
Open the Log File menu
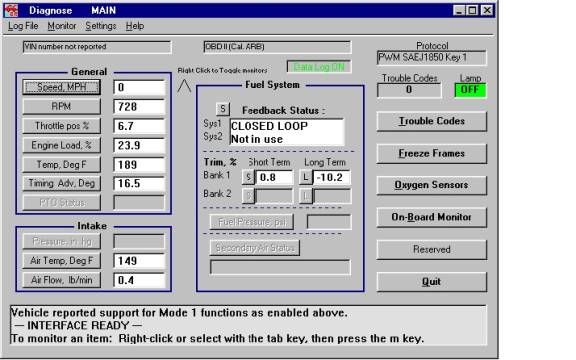(x=23, y=26)
